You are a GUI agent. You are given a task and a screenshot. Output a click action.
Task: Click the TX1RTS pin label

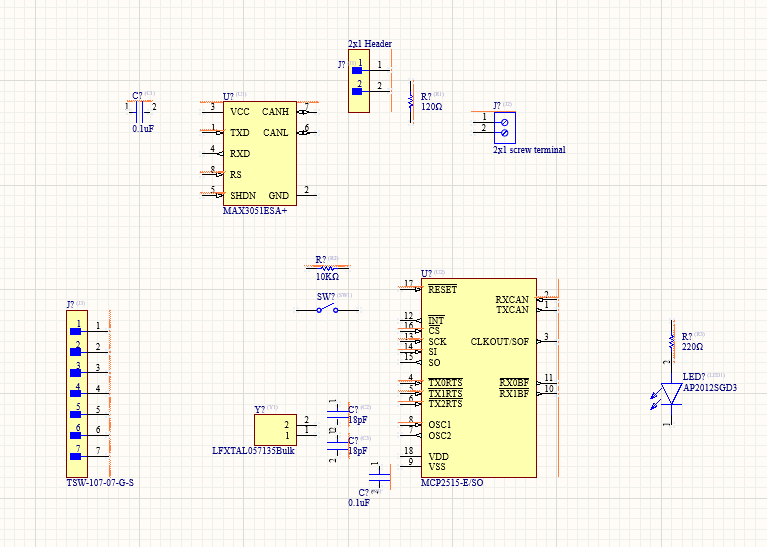click(445, 393)
